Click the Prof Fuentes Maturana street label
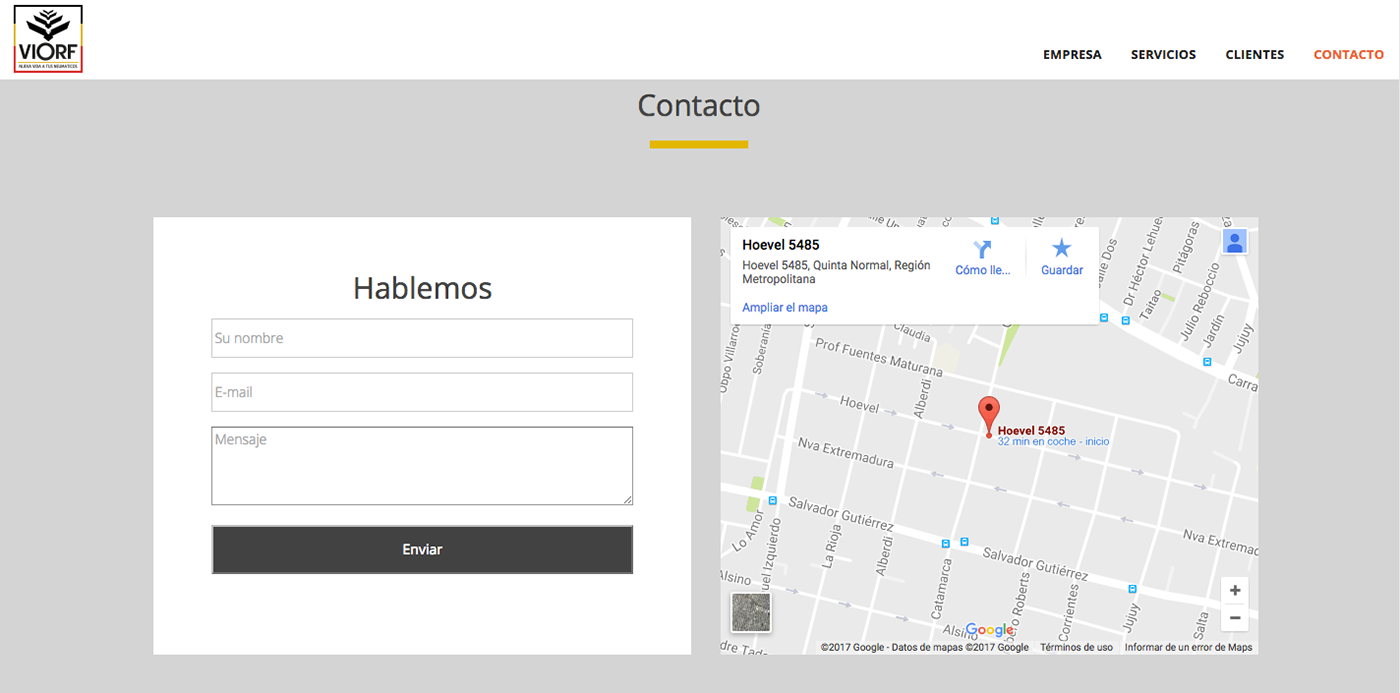This screenshot has width=1400, height=693. (x=879, y=358)
